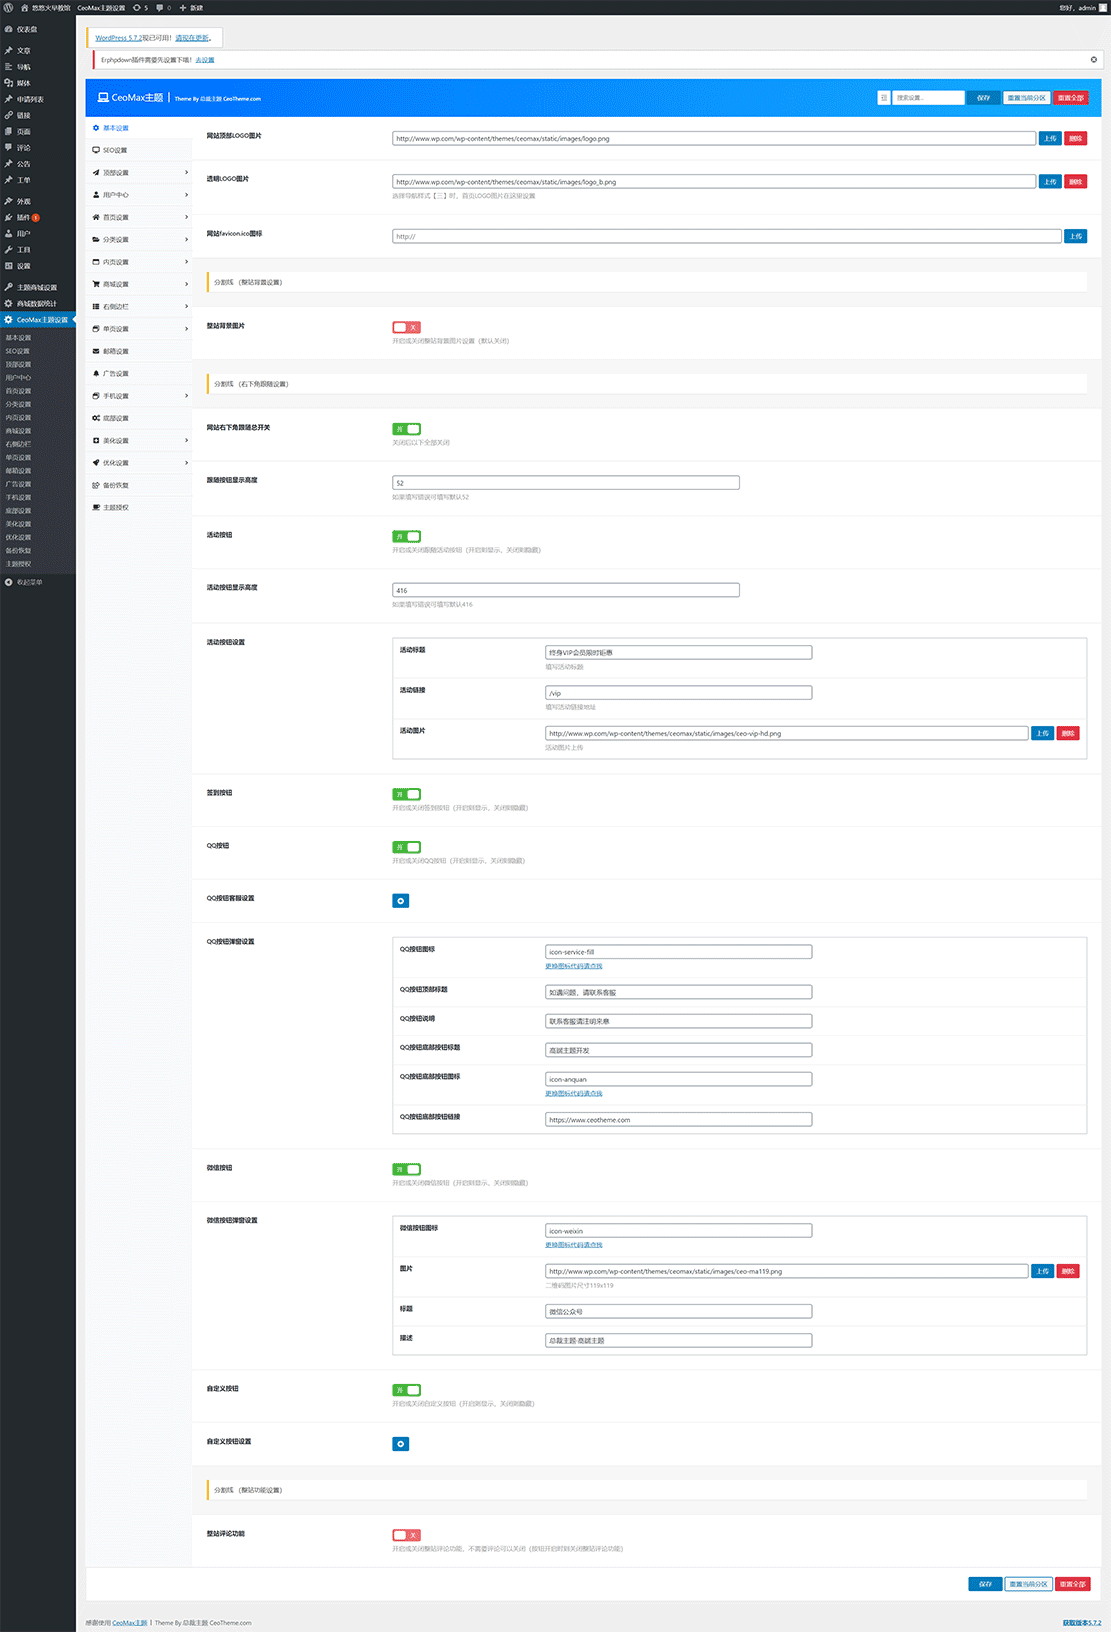Click into the 搜索设置 search field
The width and height of the screenshot is (1111, 1632).
point(928,98)
